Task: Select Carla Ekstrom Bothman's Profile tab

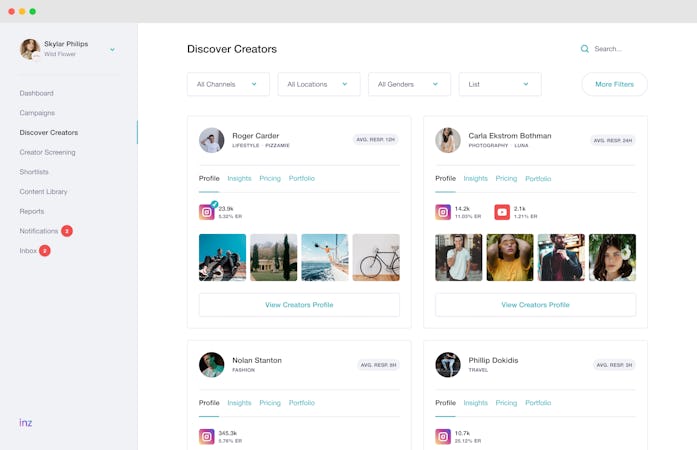Action: coord(445,178)
